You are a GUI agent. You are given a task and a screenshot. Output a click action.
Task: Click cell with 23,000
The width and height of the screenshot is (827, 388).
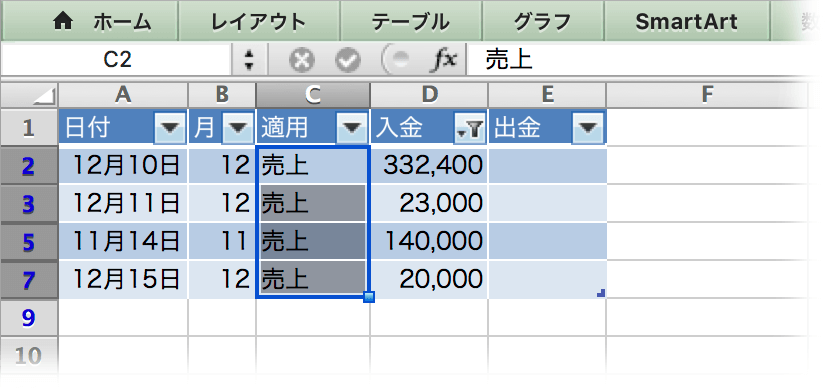click(x=429, y=203)
